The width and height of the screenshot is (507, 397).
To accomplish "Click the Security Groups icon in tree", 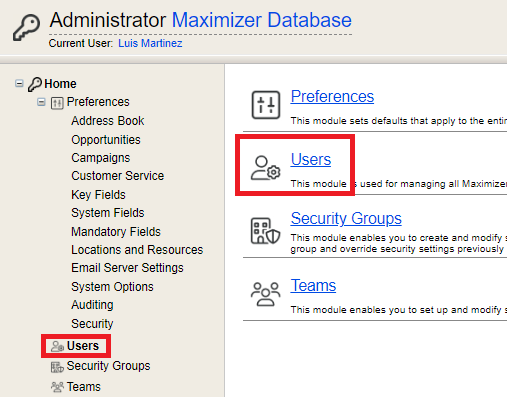I will (57, 367).
